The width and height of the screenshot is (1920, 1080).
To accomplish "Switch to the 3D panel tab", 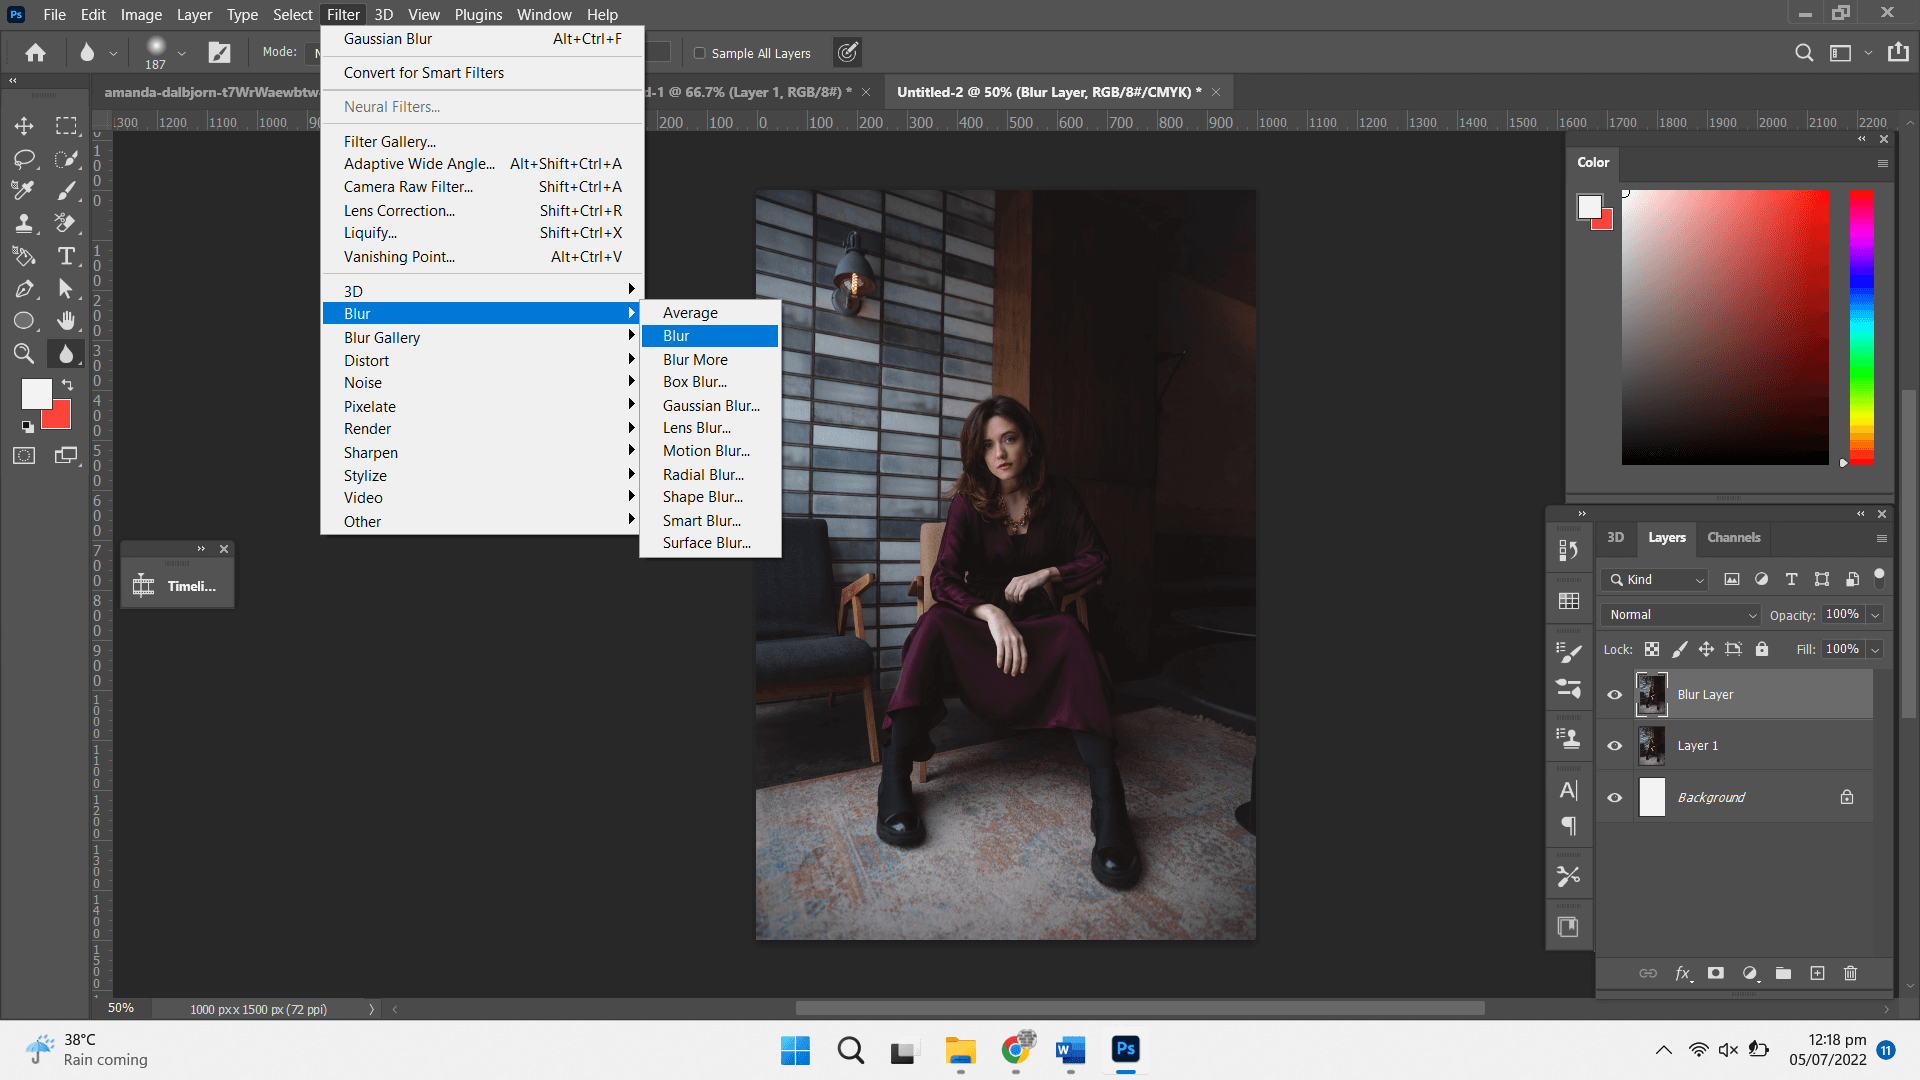I will tap(1615, 537).
